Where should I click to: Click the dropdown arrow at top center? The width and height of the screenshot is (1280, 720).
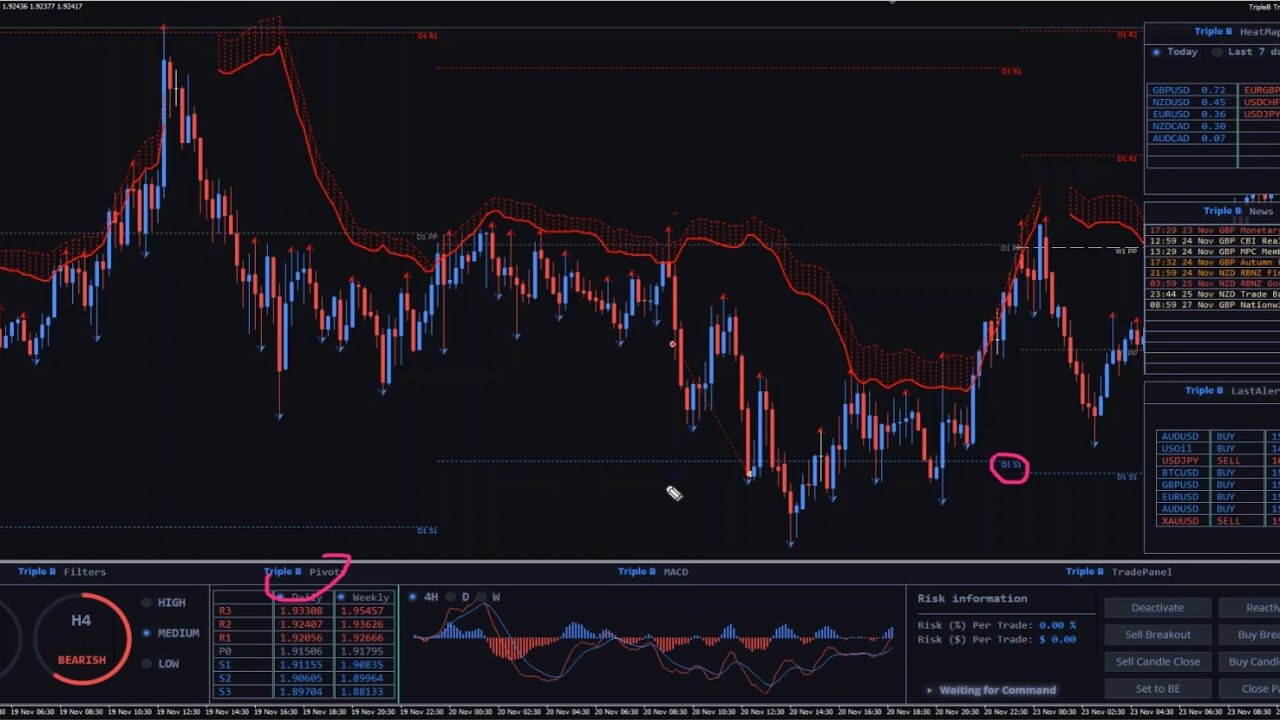point(893,3)
